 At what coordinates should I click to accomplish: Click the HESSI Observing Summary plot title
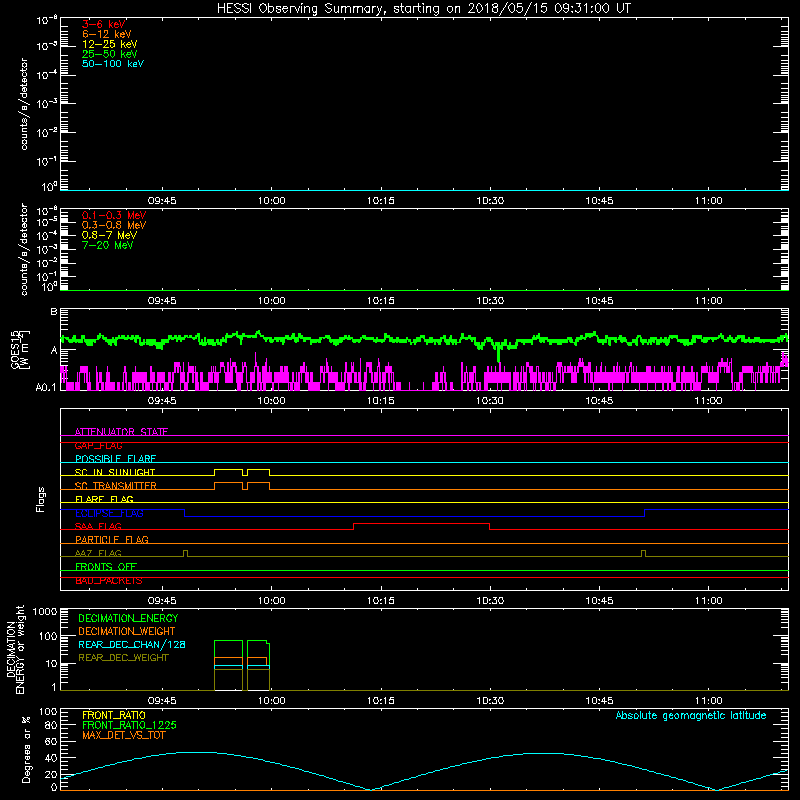click(424, 9)
